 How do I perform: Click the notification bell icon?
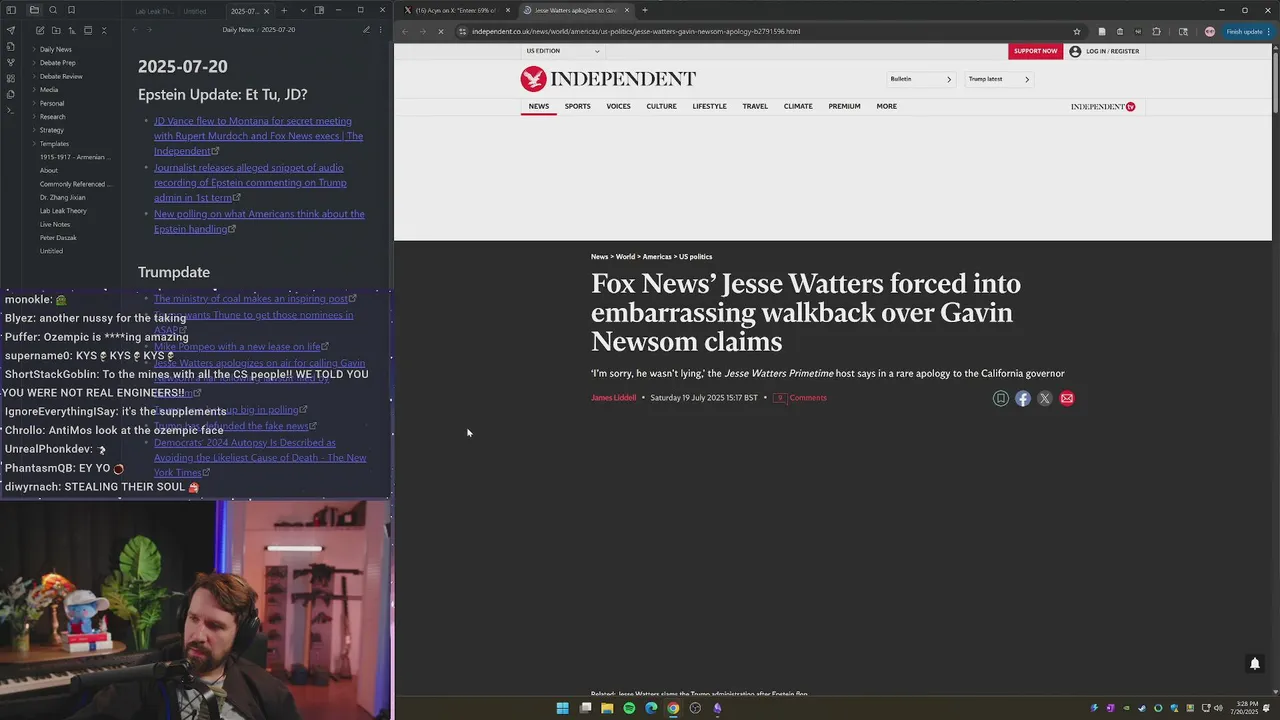point(1254,663)
